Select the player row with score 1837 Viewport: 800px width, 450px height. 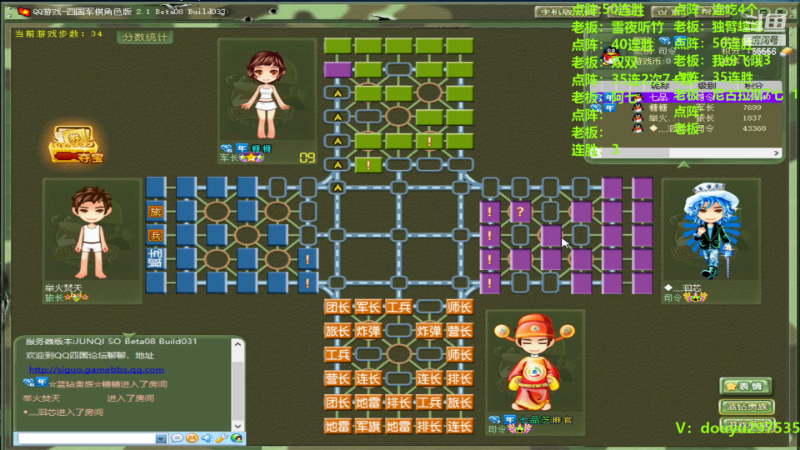(x=686, y=118)
